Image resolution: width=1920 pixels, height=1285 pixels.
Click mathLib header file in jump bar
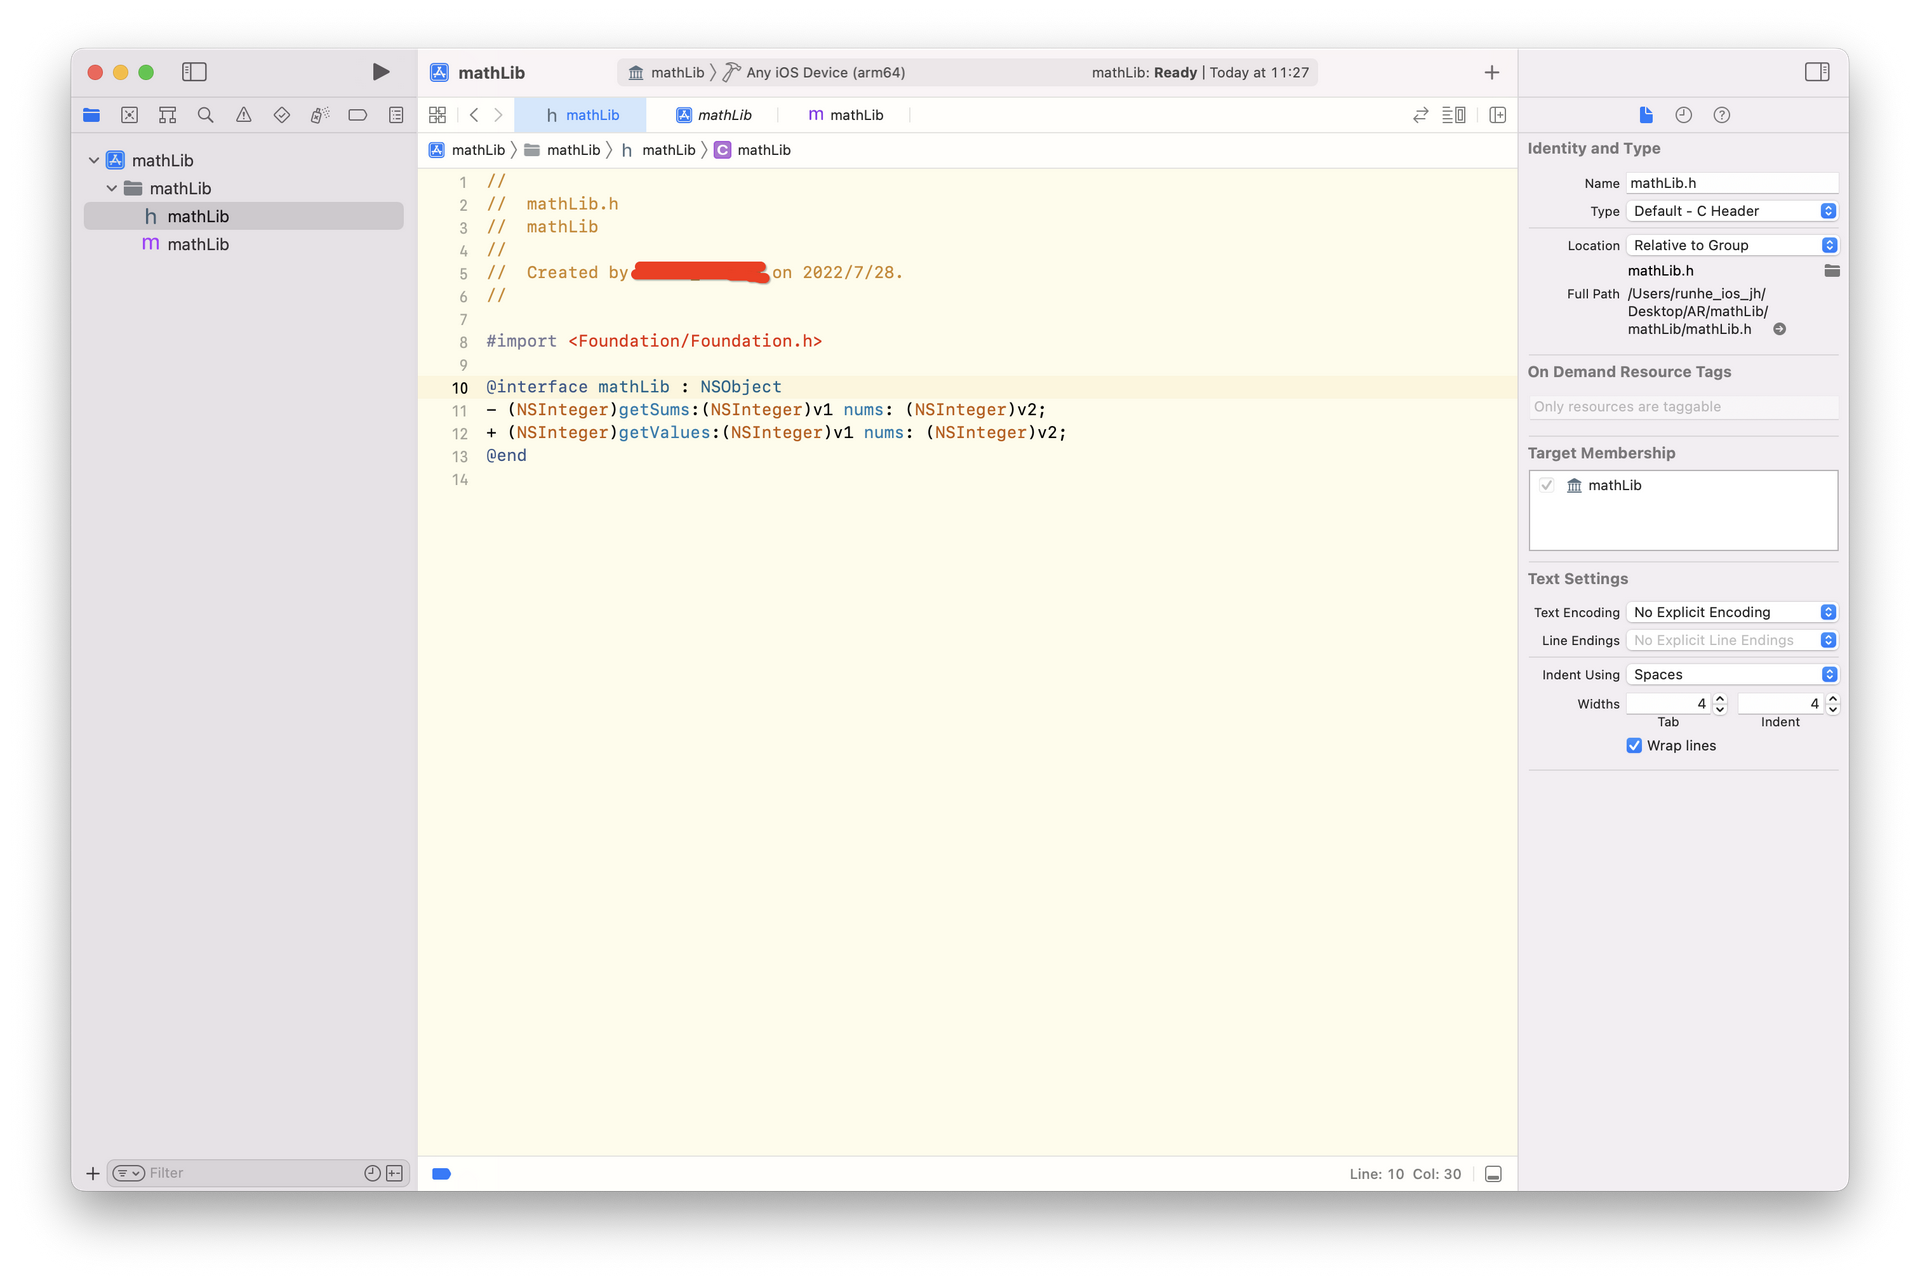tap(658, 150)
